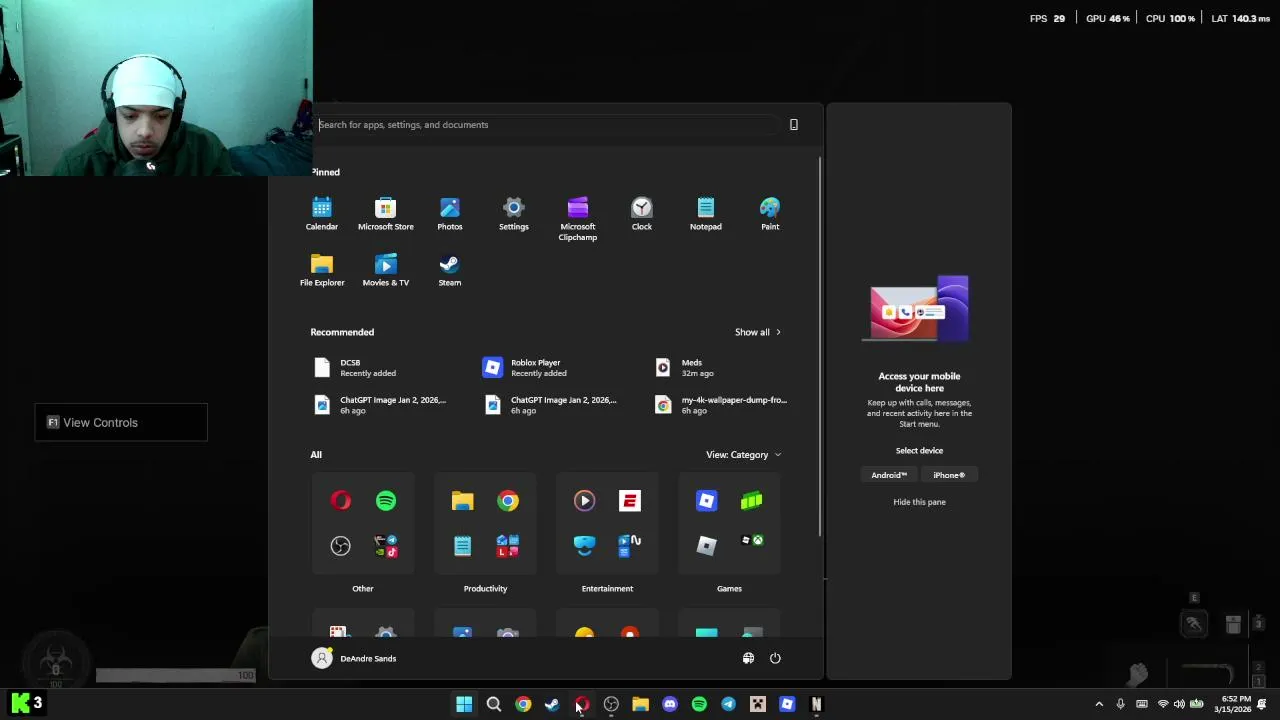Viewport: 1280px width, 720px height.
Task: Open Roblox Player in Games category
Action: tap(707, 500)
